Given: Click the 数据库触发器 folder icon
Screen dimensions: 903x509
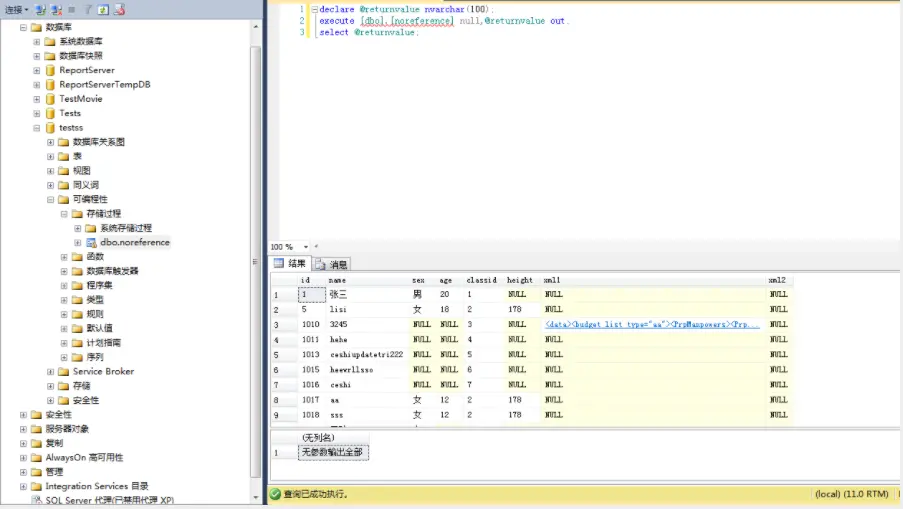Looking at the screenshot, I should [x=77, y=271].
